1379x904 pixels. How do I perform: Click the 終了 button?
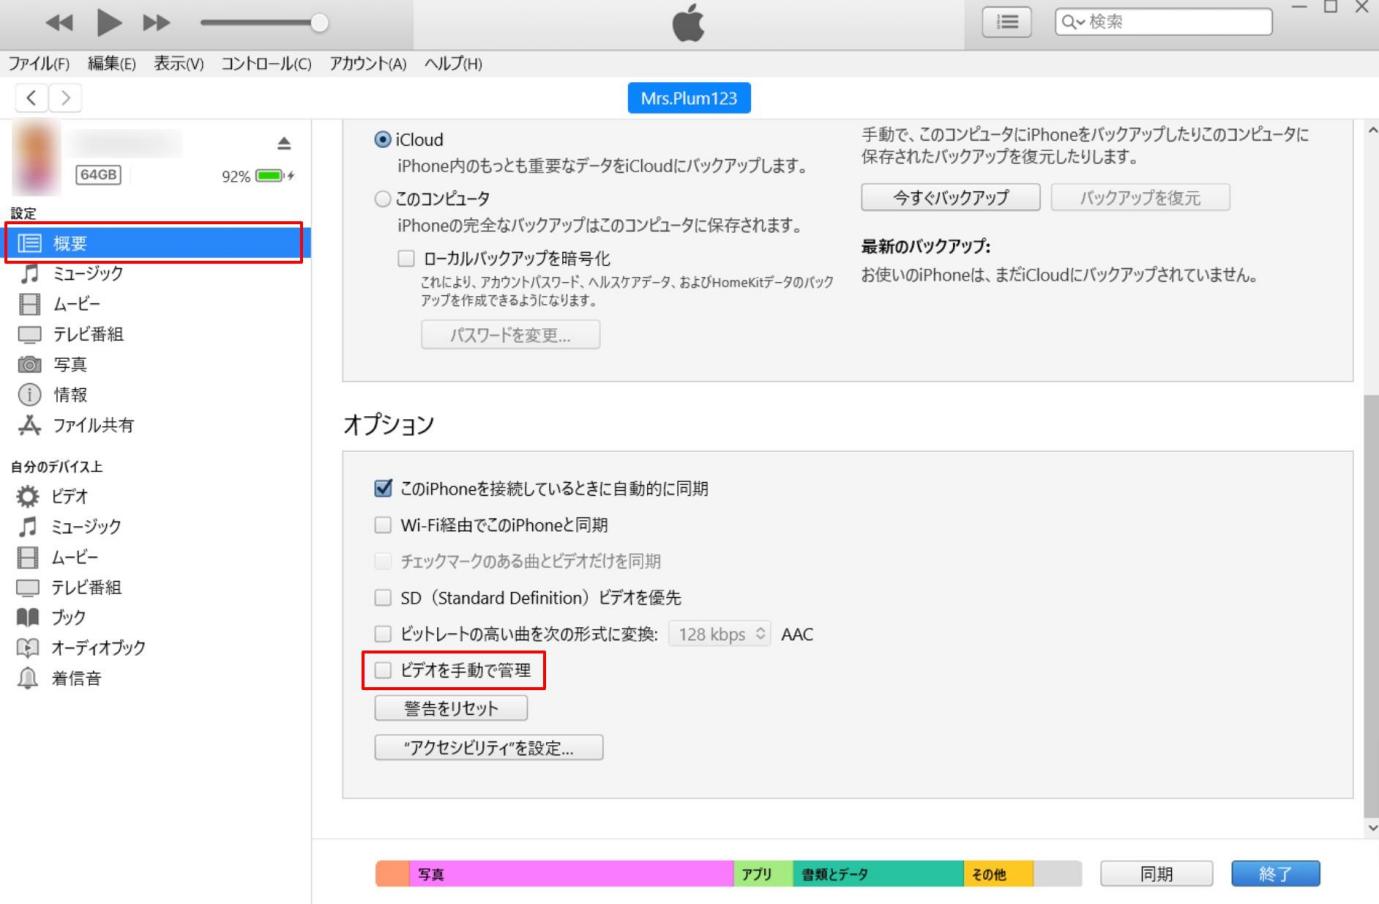1276,874
